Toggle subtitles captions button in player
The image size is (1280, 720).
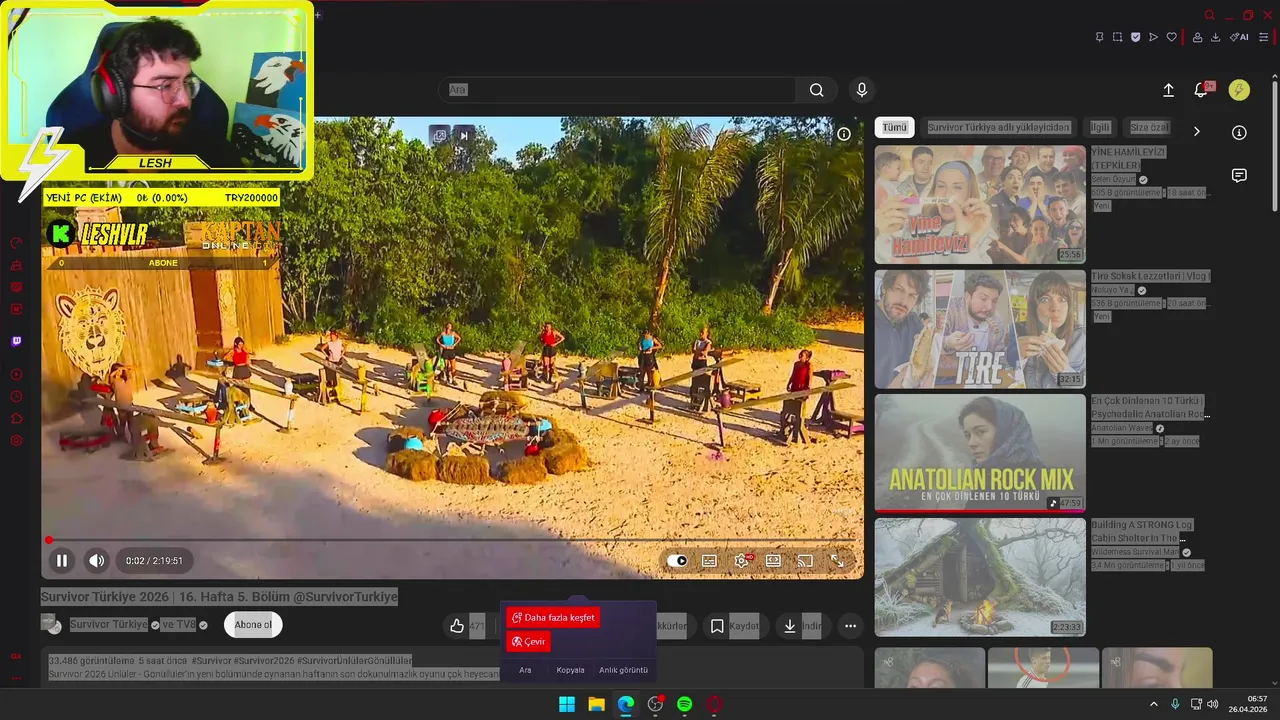tap(709, 561)
